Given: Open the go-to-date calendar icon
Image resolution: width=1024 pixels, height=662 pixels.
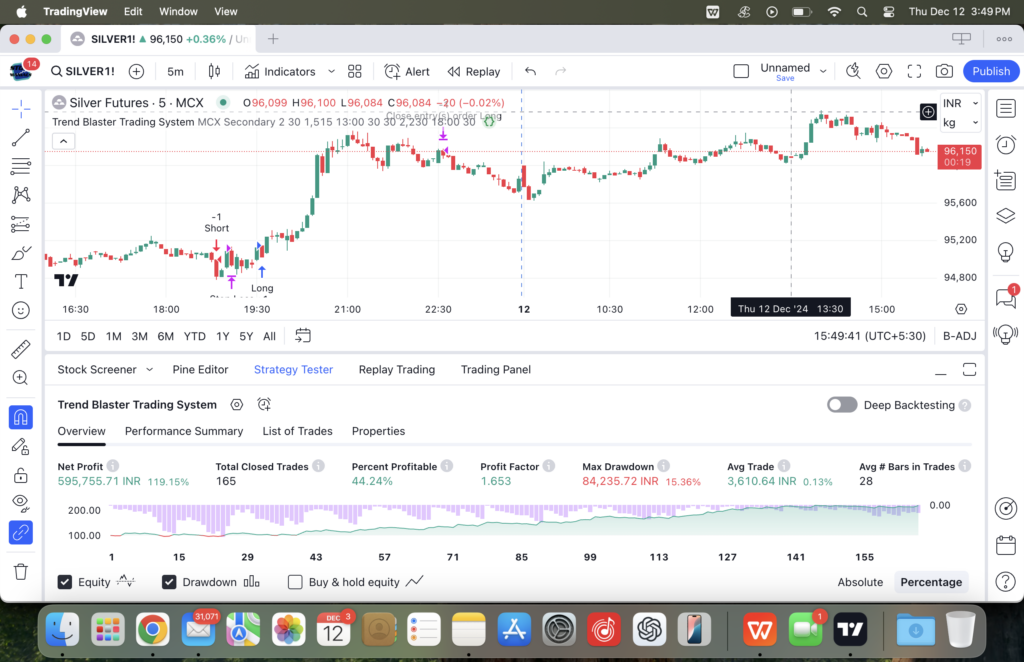Looking at the screenshot, I should click(302, 336).
